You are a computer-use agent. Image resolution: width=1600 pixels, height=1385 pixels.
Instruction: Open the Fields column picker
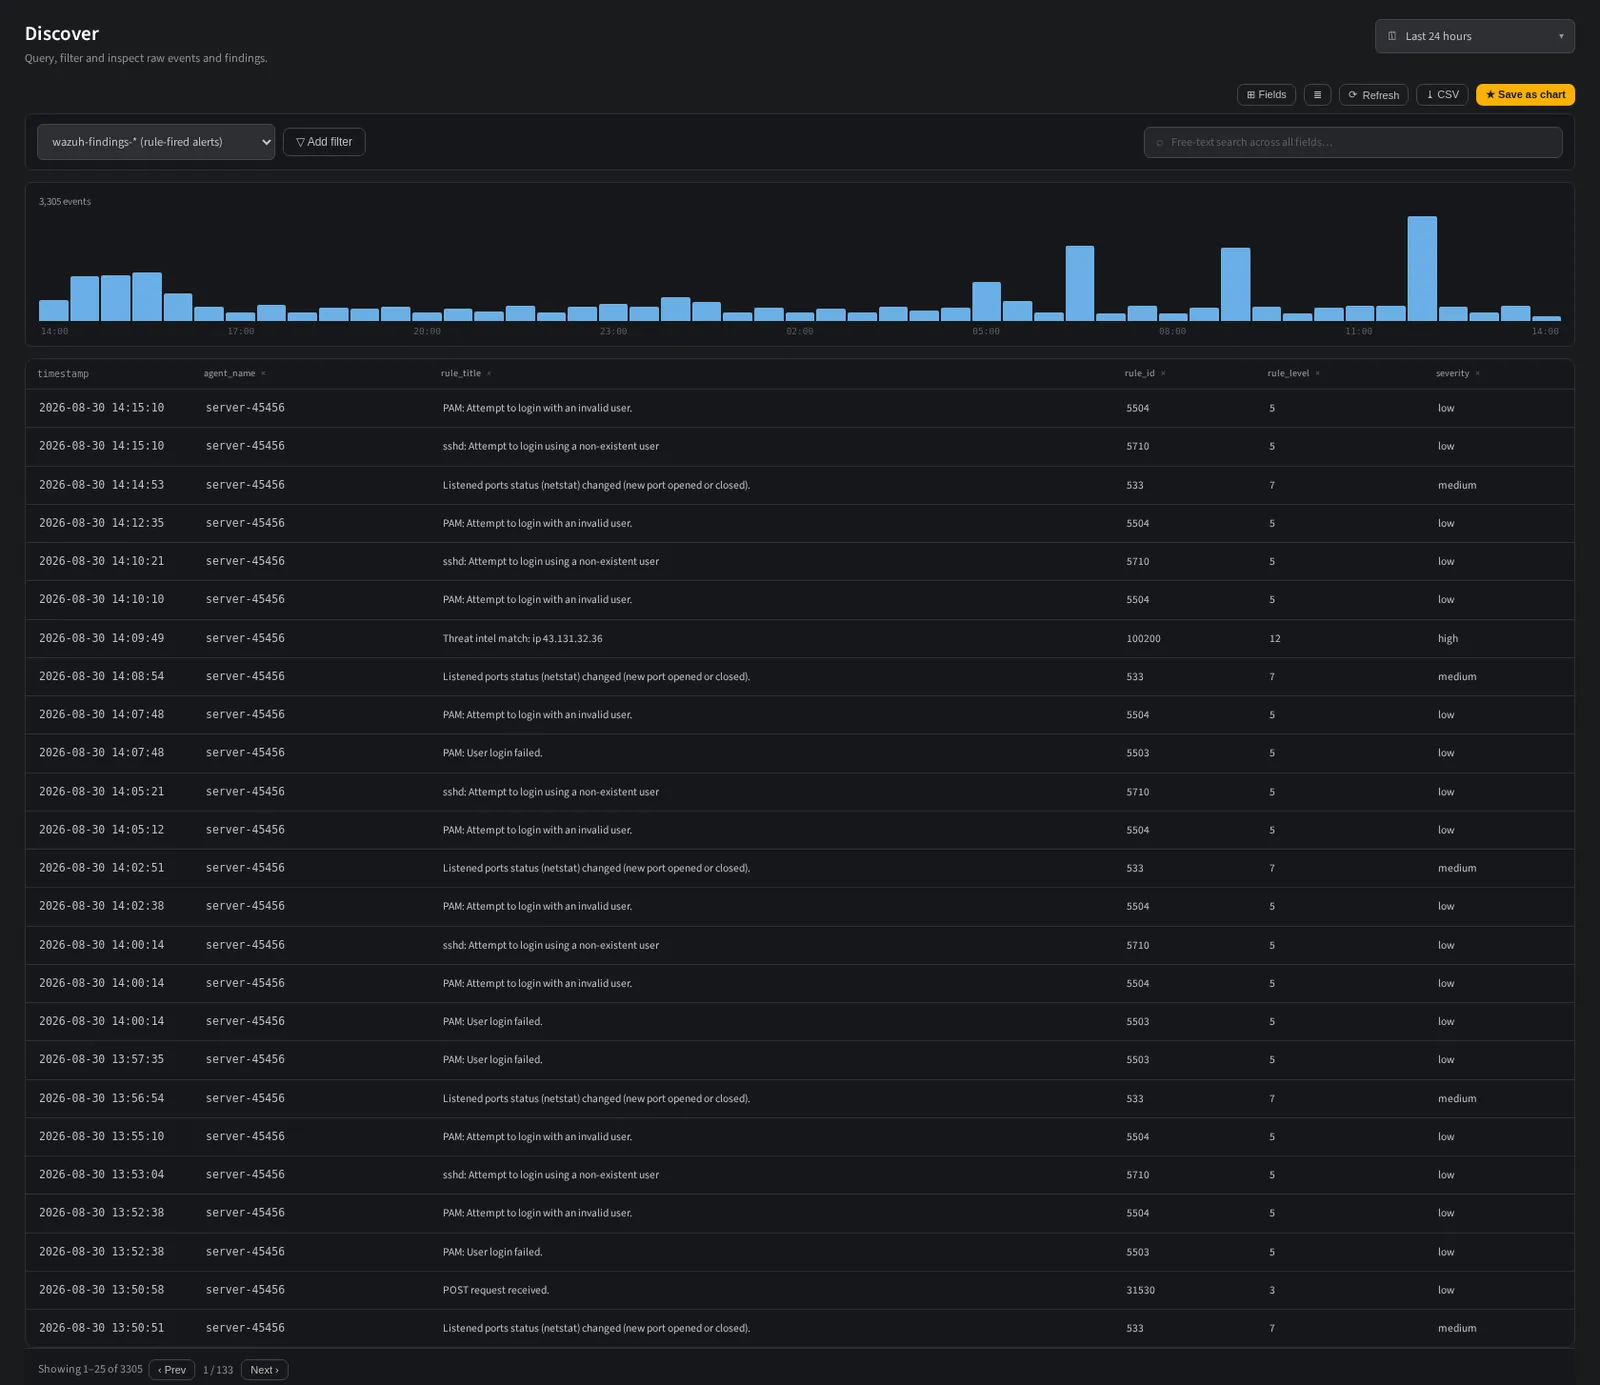(1266, 95)
